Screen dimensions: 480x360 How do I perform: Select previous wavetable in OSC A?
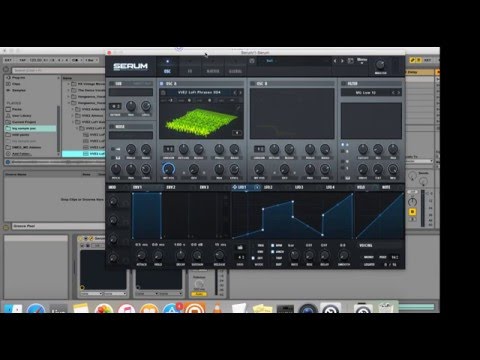click(x=235, y=92)
